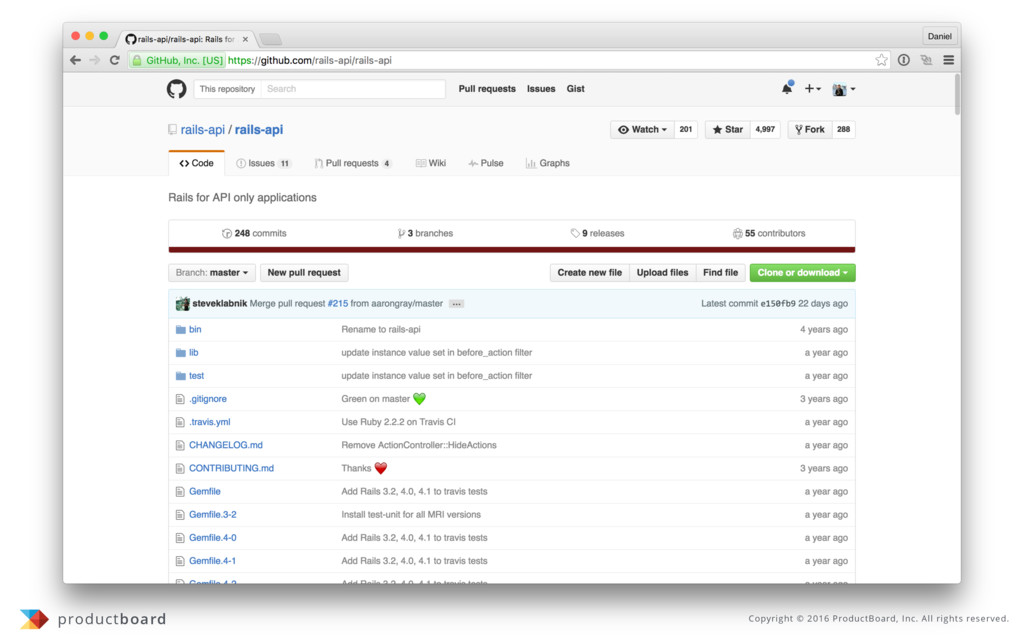Open notifications bell icon
The image size is (1024, 640).
[x=787, y=88]
